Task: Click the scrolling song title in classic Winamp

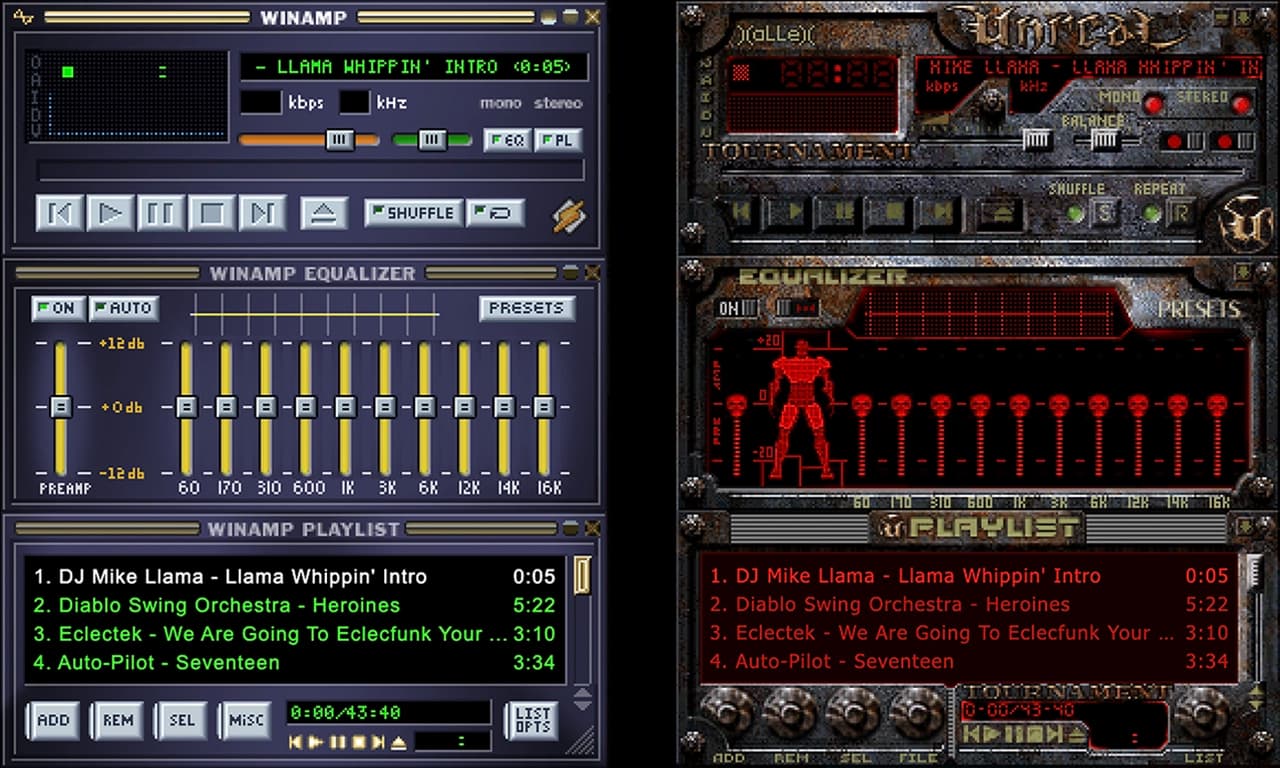Action: (x=414, y=67)
